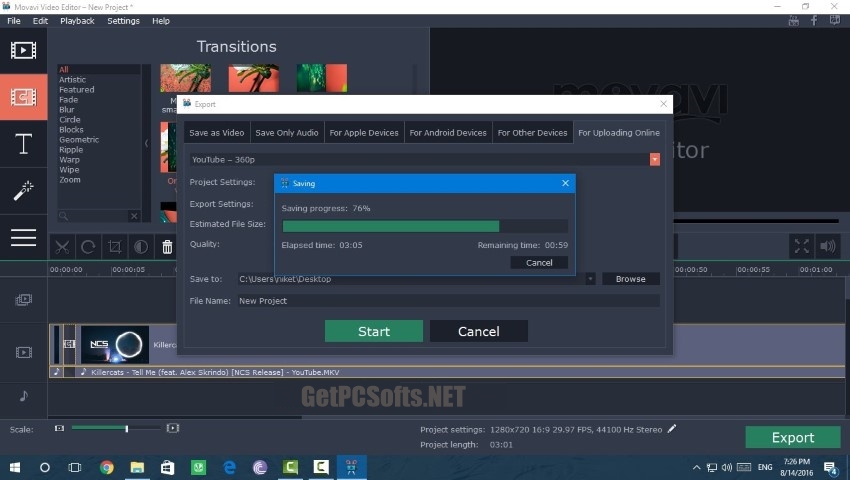This screenshot has height=480, width=850.
Task: Click the scissors Split tool
Action: coord(62,247)
